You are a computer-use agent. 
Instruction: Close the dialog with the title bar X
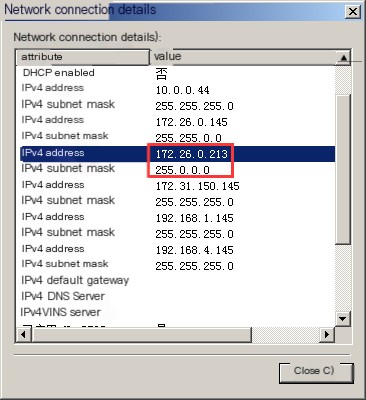click(352, 12)
